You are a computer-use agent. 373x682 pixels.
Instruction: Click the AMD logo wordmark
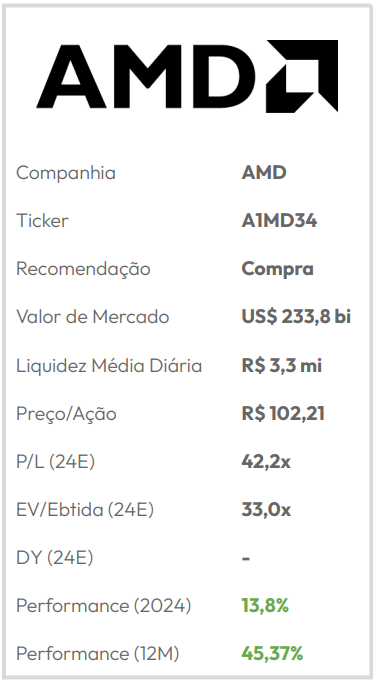tap(146, 76)
